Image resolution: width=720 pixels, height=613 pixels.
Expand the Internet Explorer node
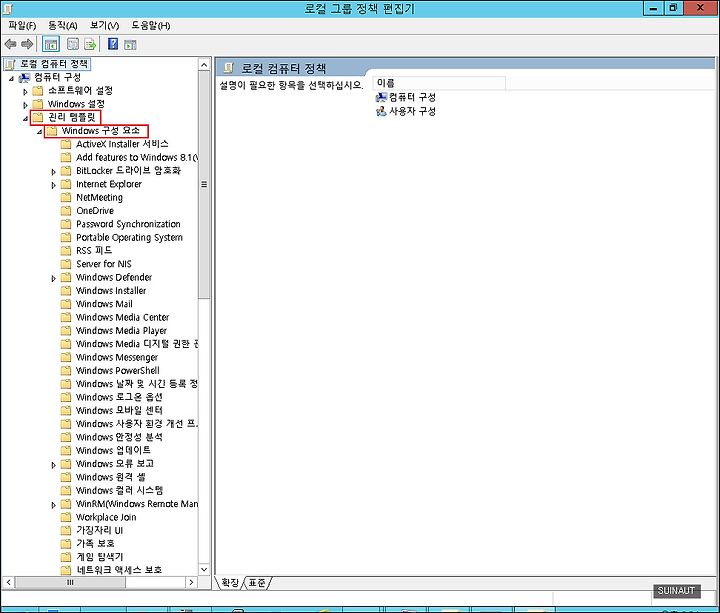coord(53,185)
